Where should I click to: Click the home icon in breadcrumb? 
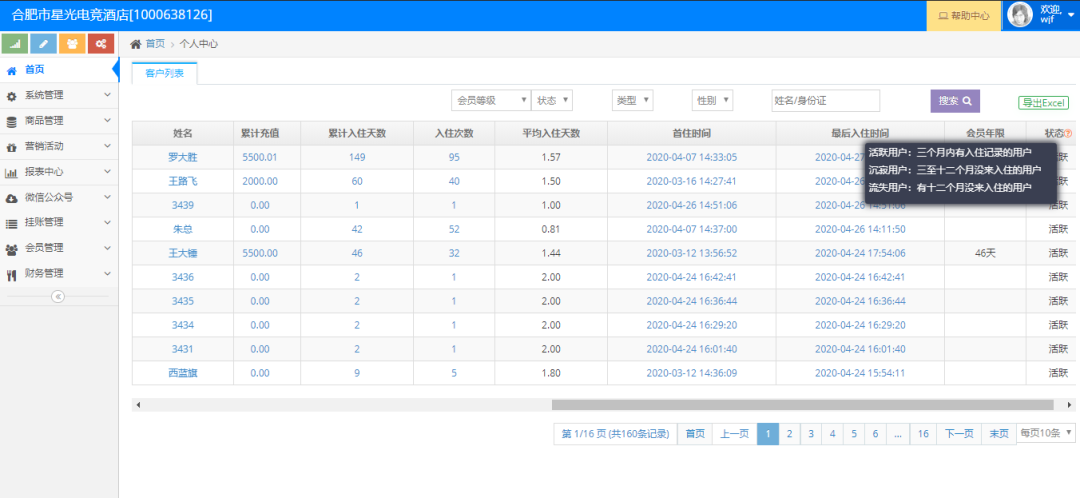click(x=136, y=44)
